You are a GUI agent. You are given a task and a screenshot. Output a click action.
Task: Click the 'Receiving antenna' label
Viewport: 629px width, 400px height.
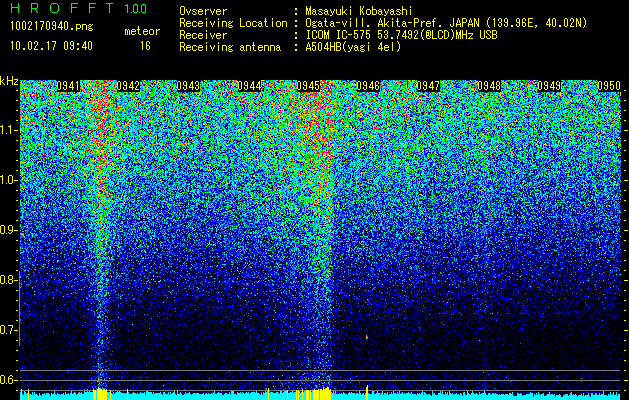(x=230, y=47)
